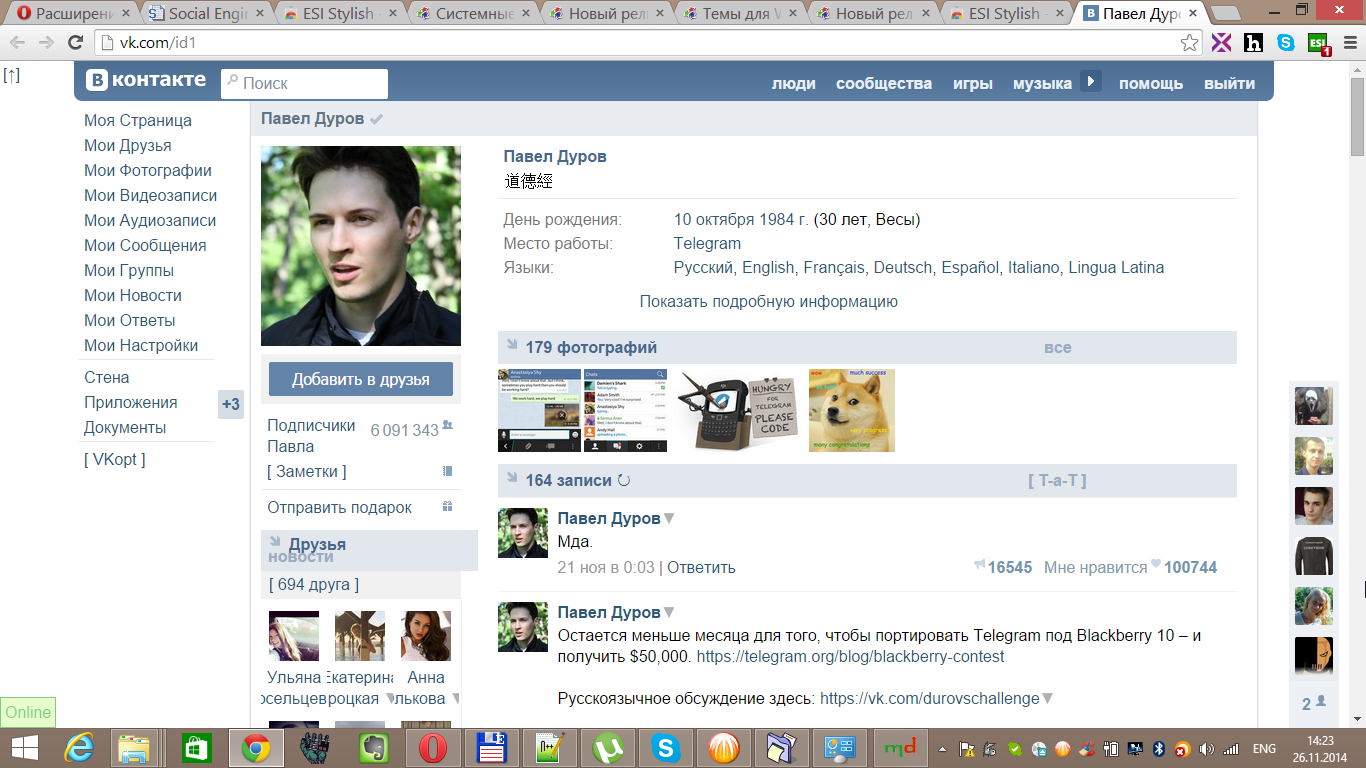The width and height of the screenshot is (1366, 768).
Task: Open dropdown triangle beside friend Анна
Action: pyautogui.click(x=456, y=699)
